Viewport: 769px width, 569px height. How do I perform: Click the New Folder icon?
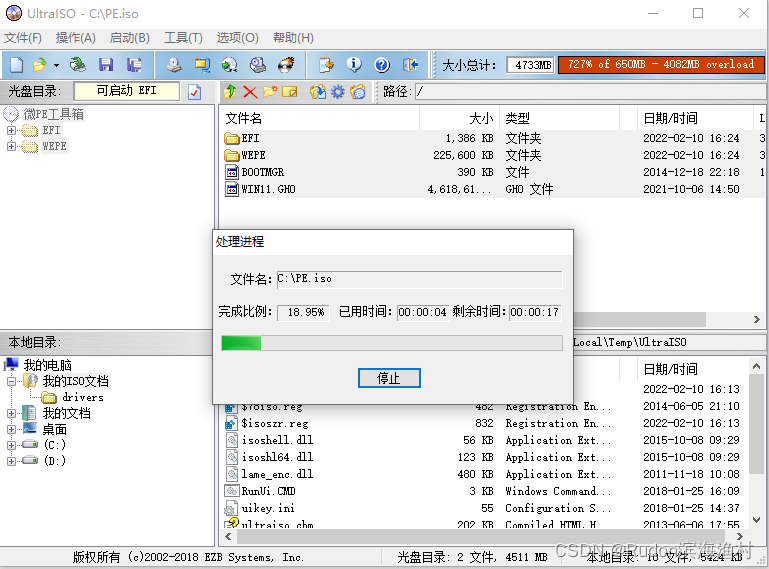[x=270, y=92]
